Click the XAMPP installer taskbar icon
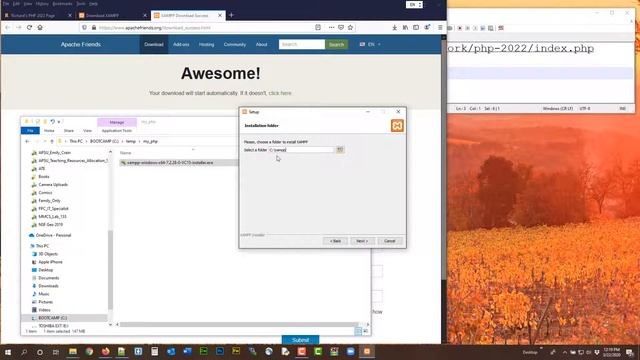This screenshot has height=360, width=640. 367,351
